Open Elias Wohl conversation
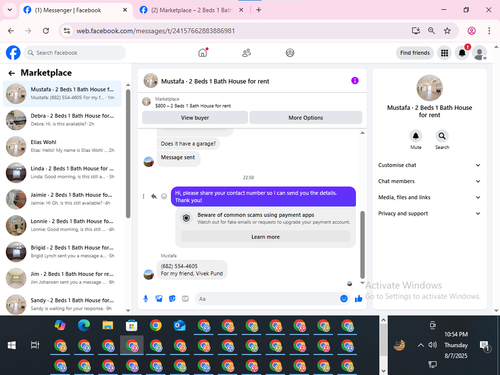500x375 pixels. point(62,146)
